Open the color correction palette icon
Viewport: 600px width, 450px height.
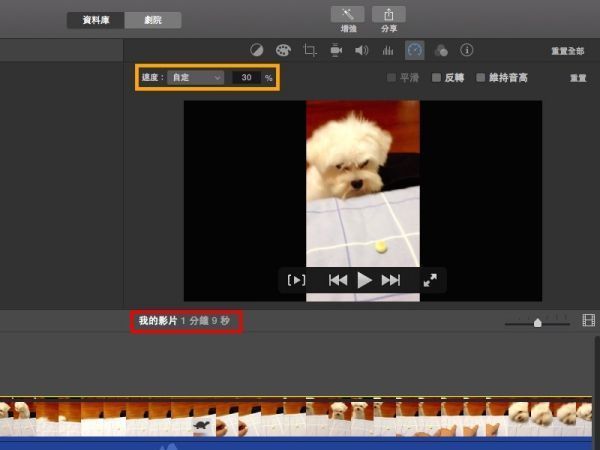[x=283, y=50]
